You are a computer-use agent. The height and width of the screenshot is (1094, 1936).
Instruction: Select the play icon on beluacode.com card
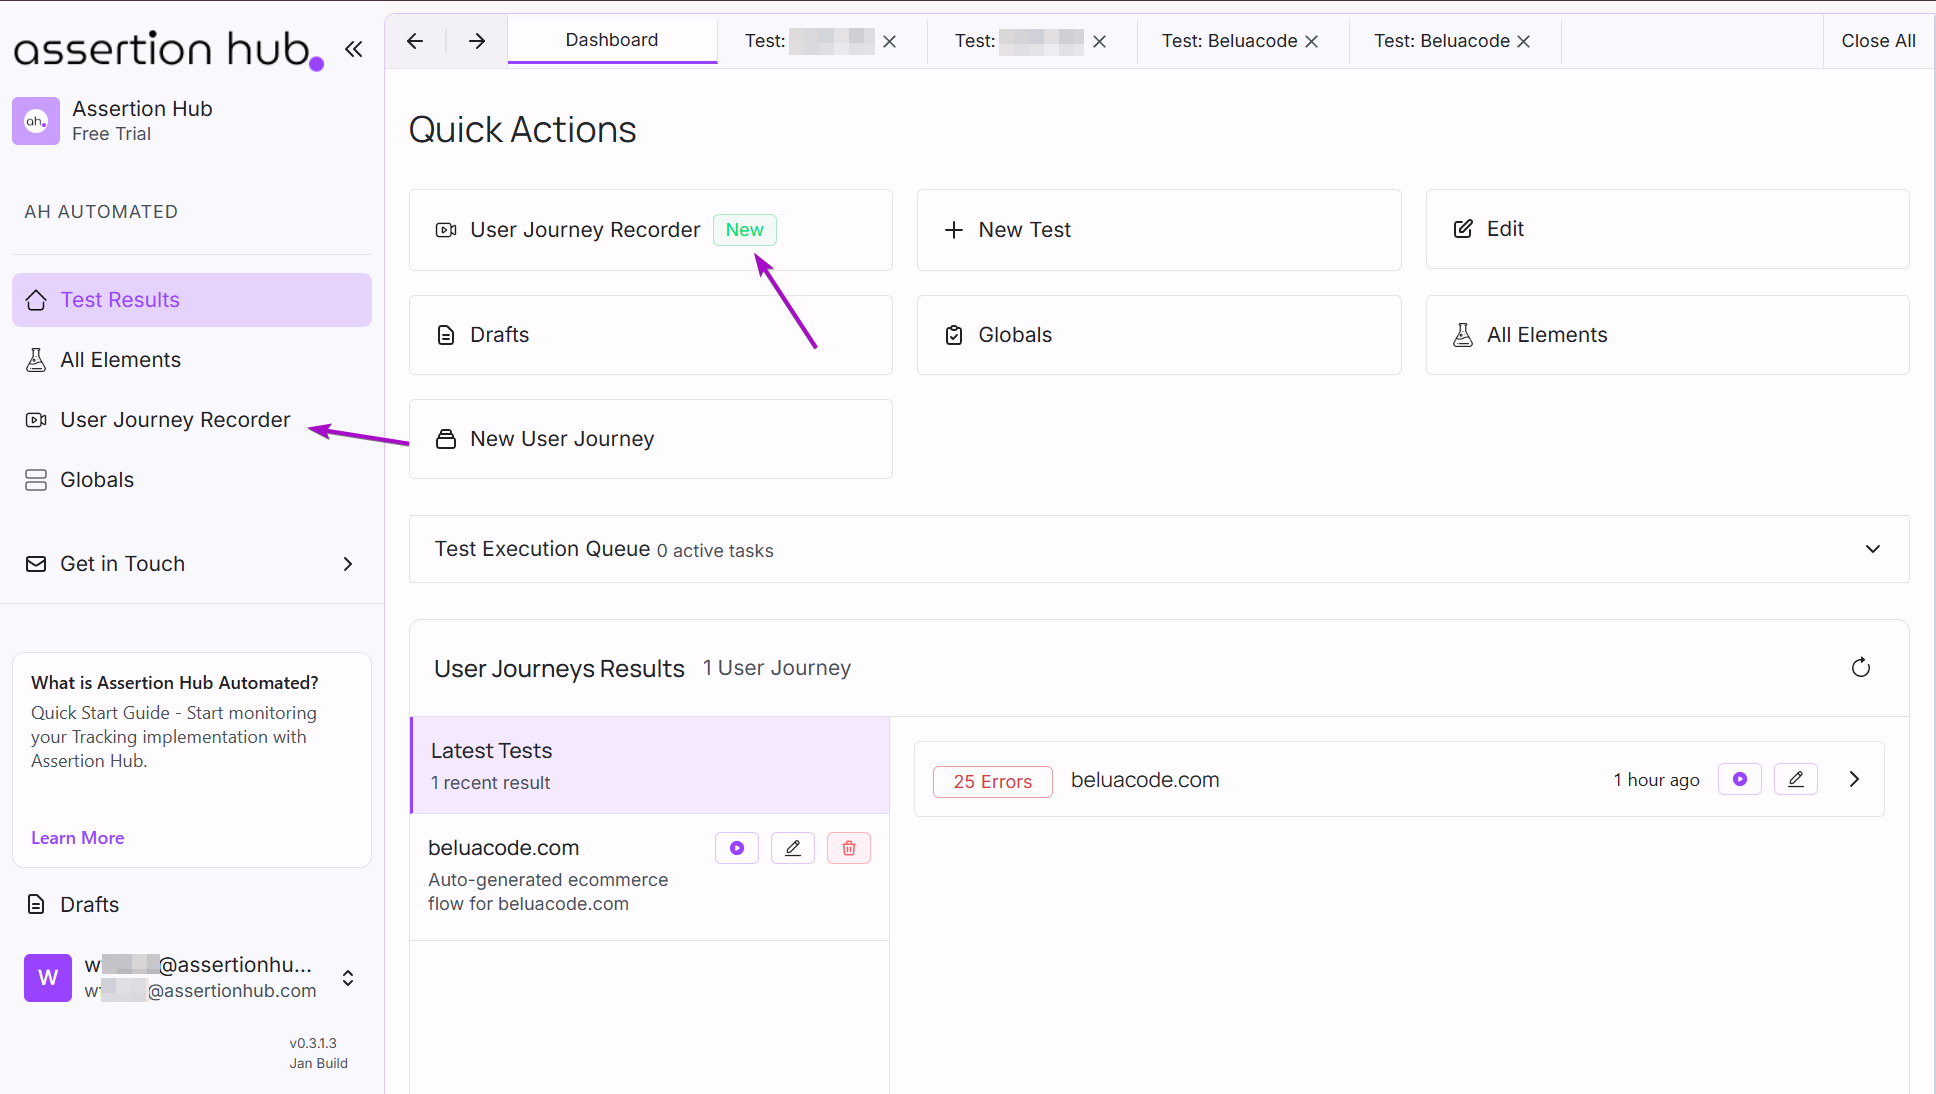737,847
